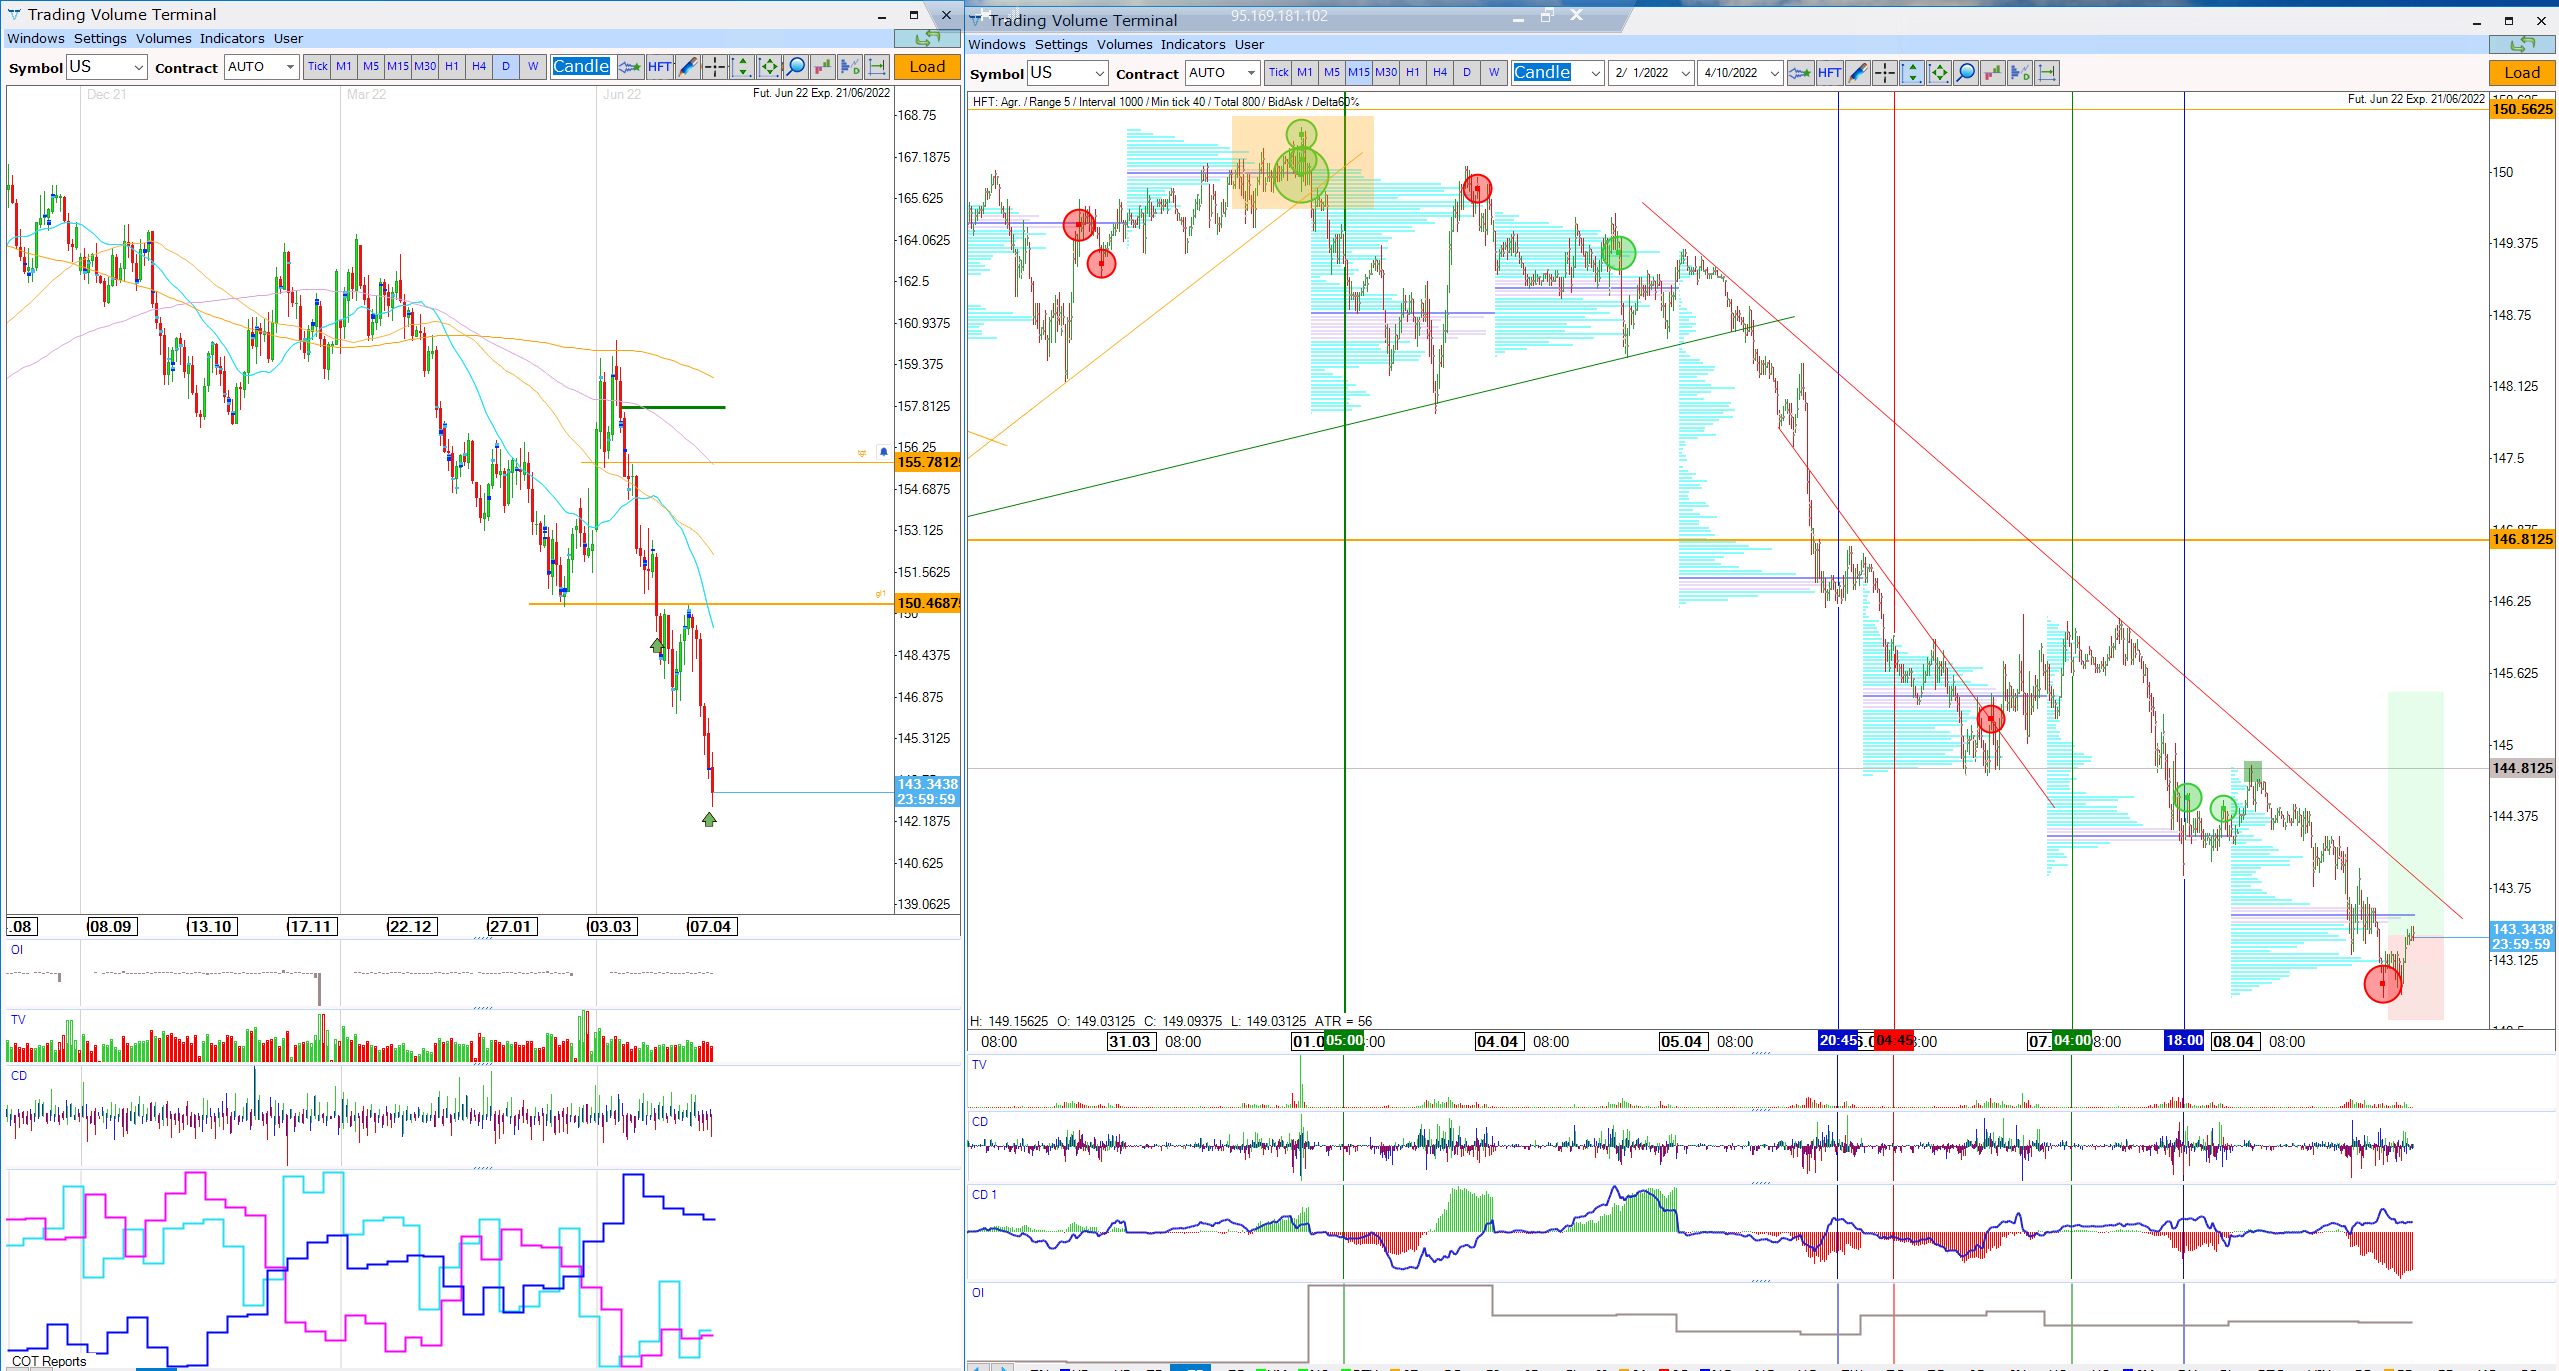The image size is (2559, 1371).
Task: Switch left chart to Tick timeframe
Action: (318, 67)
